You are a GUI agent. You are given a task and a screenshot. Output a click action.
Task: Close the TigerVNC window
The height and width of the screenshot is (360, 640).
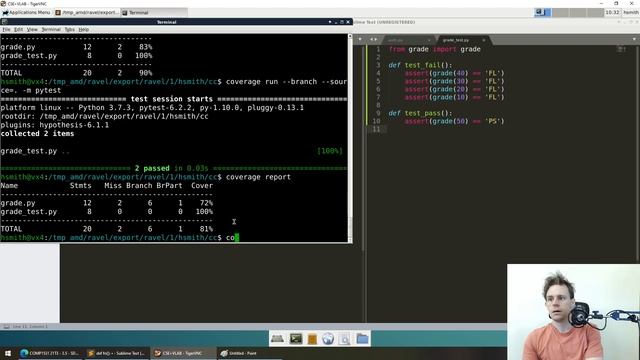[631, 3]
